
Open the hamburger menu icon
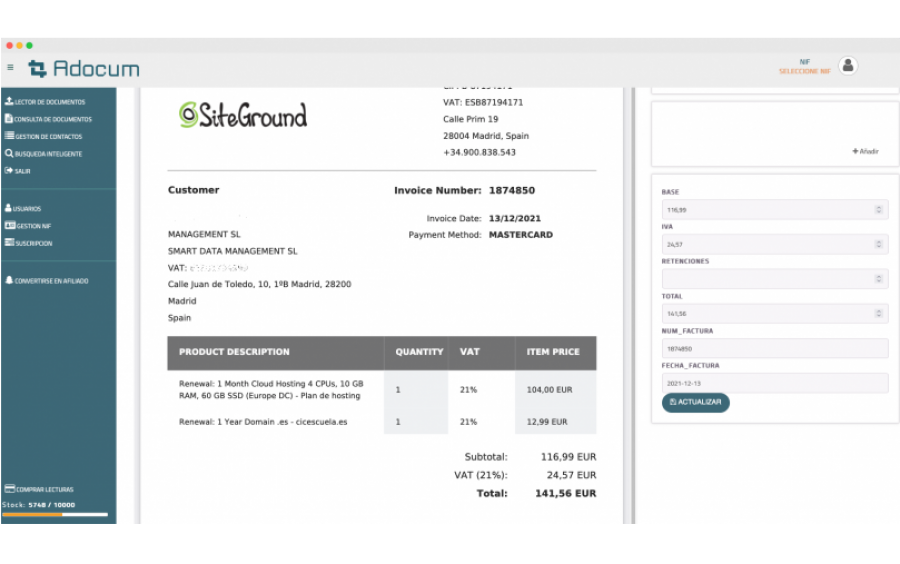[x=10, y=67]
